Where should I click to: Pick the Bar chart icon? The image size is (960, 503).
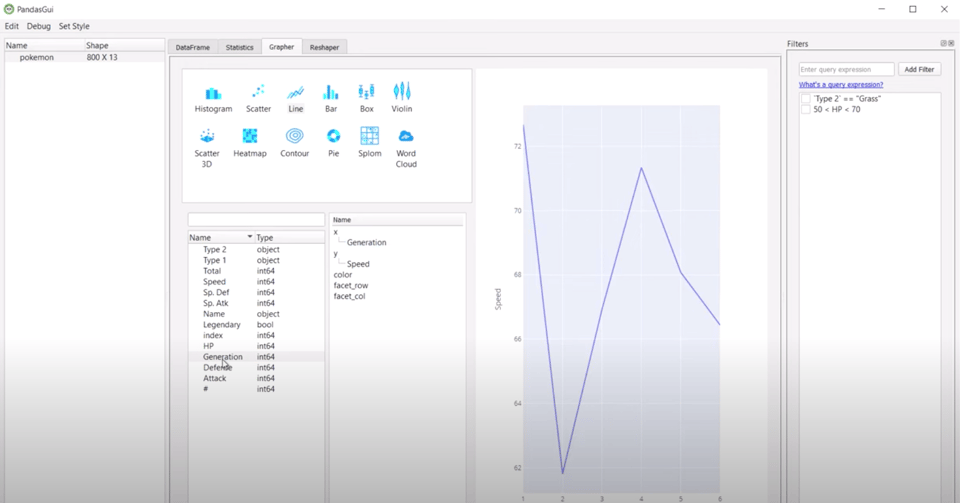(330, 94)
